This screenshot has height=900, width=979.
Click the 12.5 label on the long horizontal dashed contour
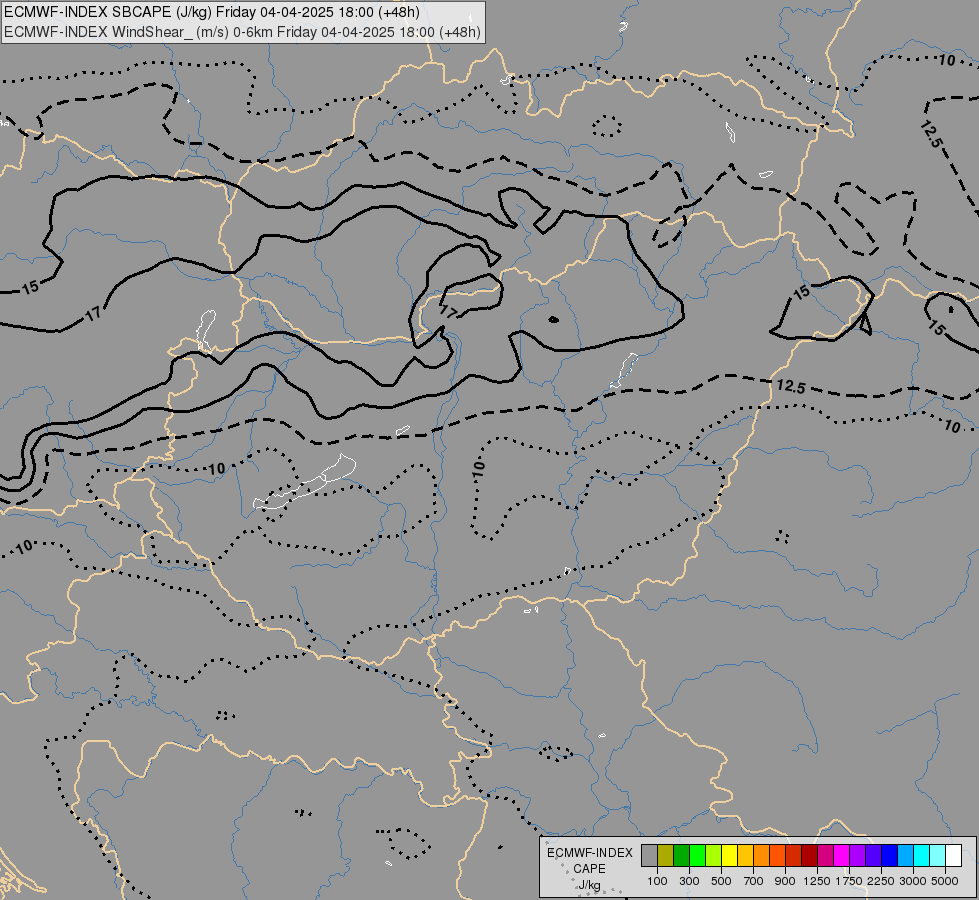pos(790,387)
